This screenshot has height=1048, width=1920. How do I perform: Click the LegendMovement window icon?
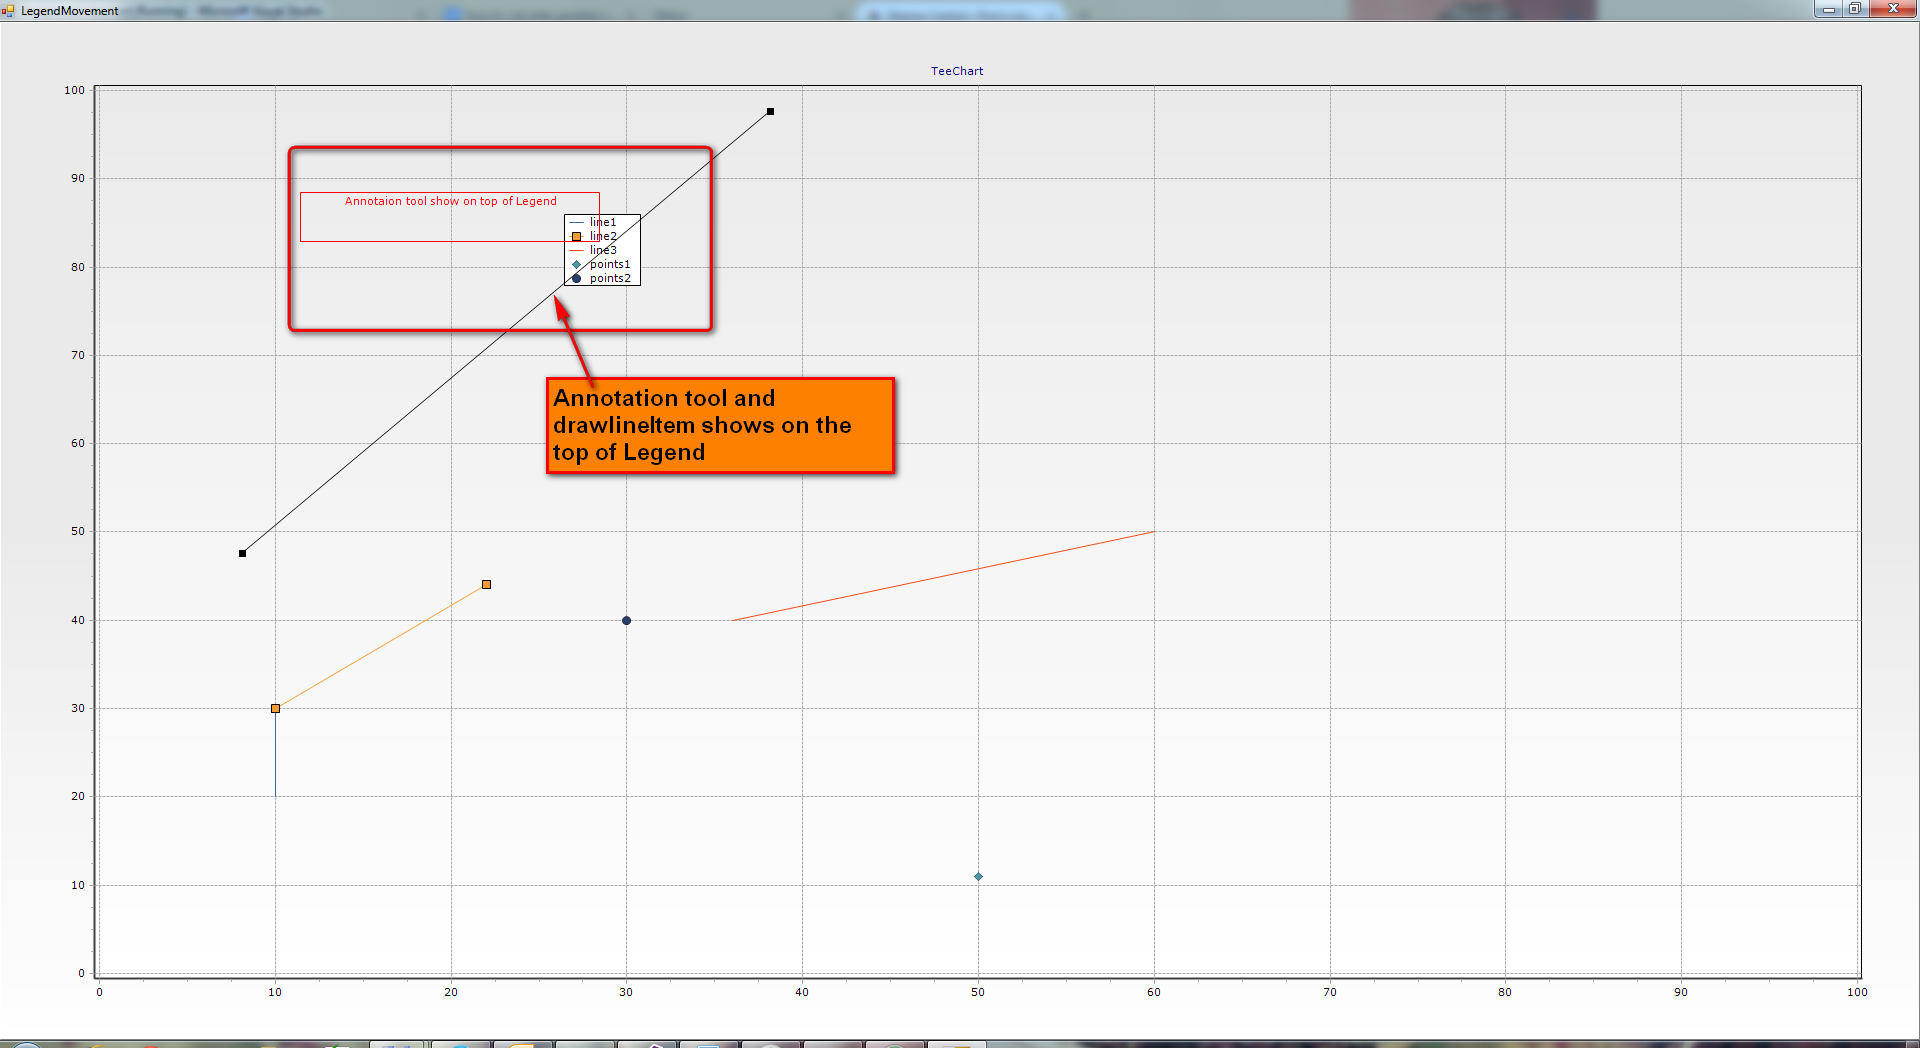click(x=9, y=11)
